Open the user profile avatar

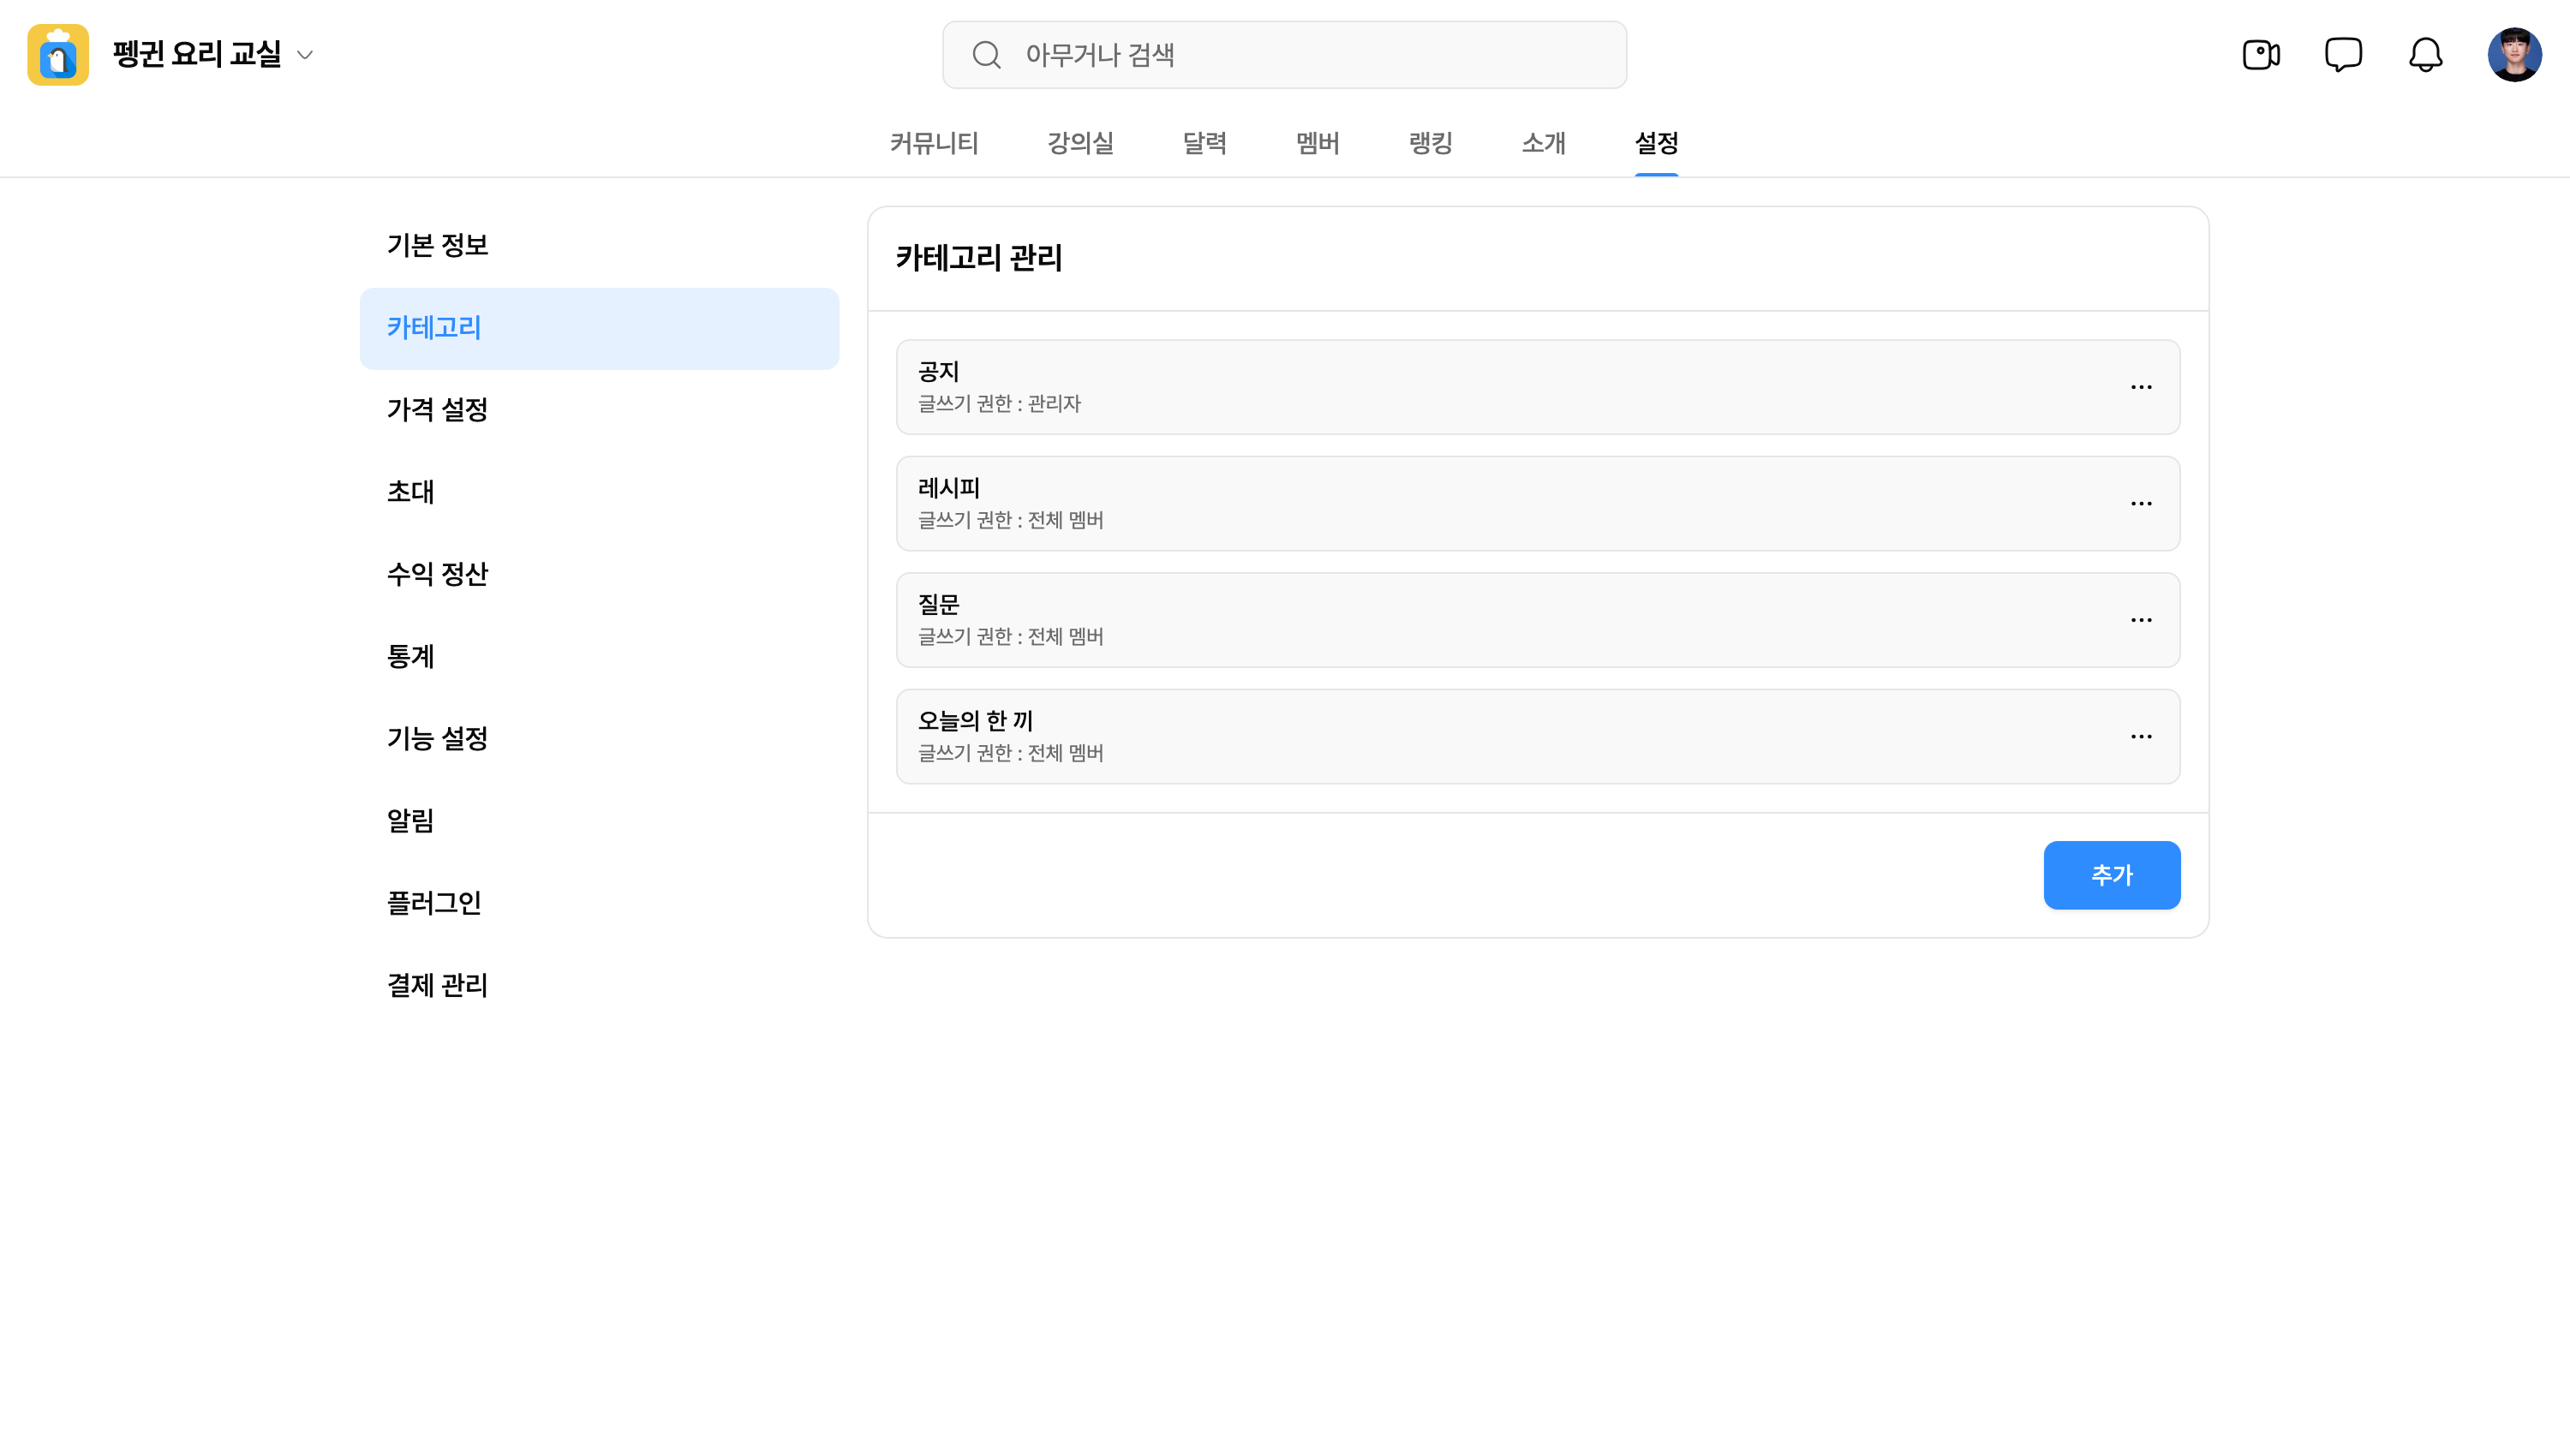pos(2514,55)
